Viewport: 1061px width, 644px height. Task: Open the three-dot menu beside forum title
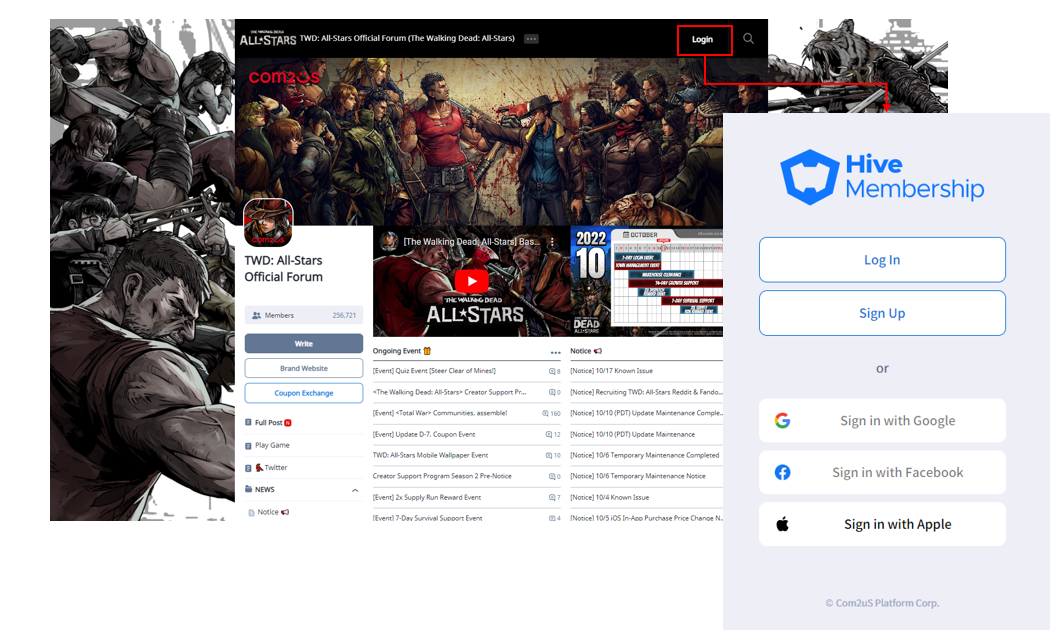coord(531,39)
